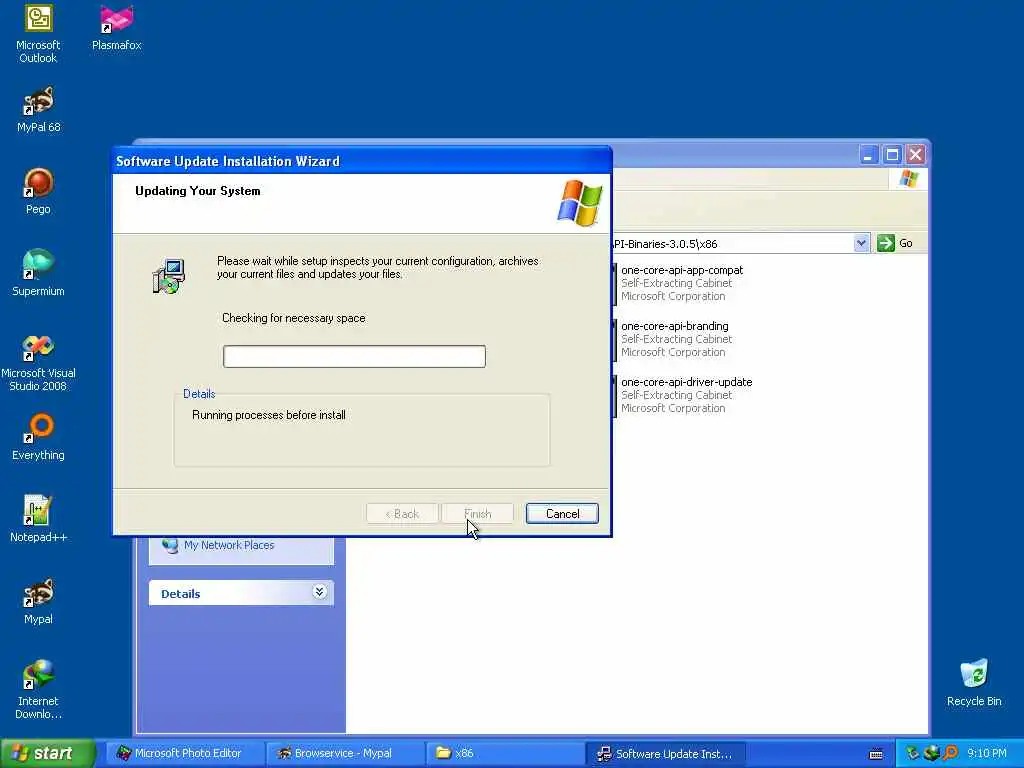Select the Supermium desktop icon
The width and height of the screenshot is (1024, 768).
click(38, 273)
